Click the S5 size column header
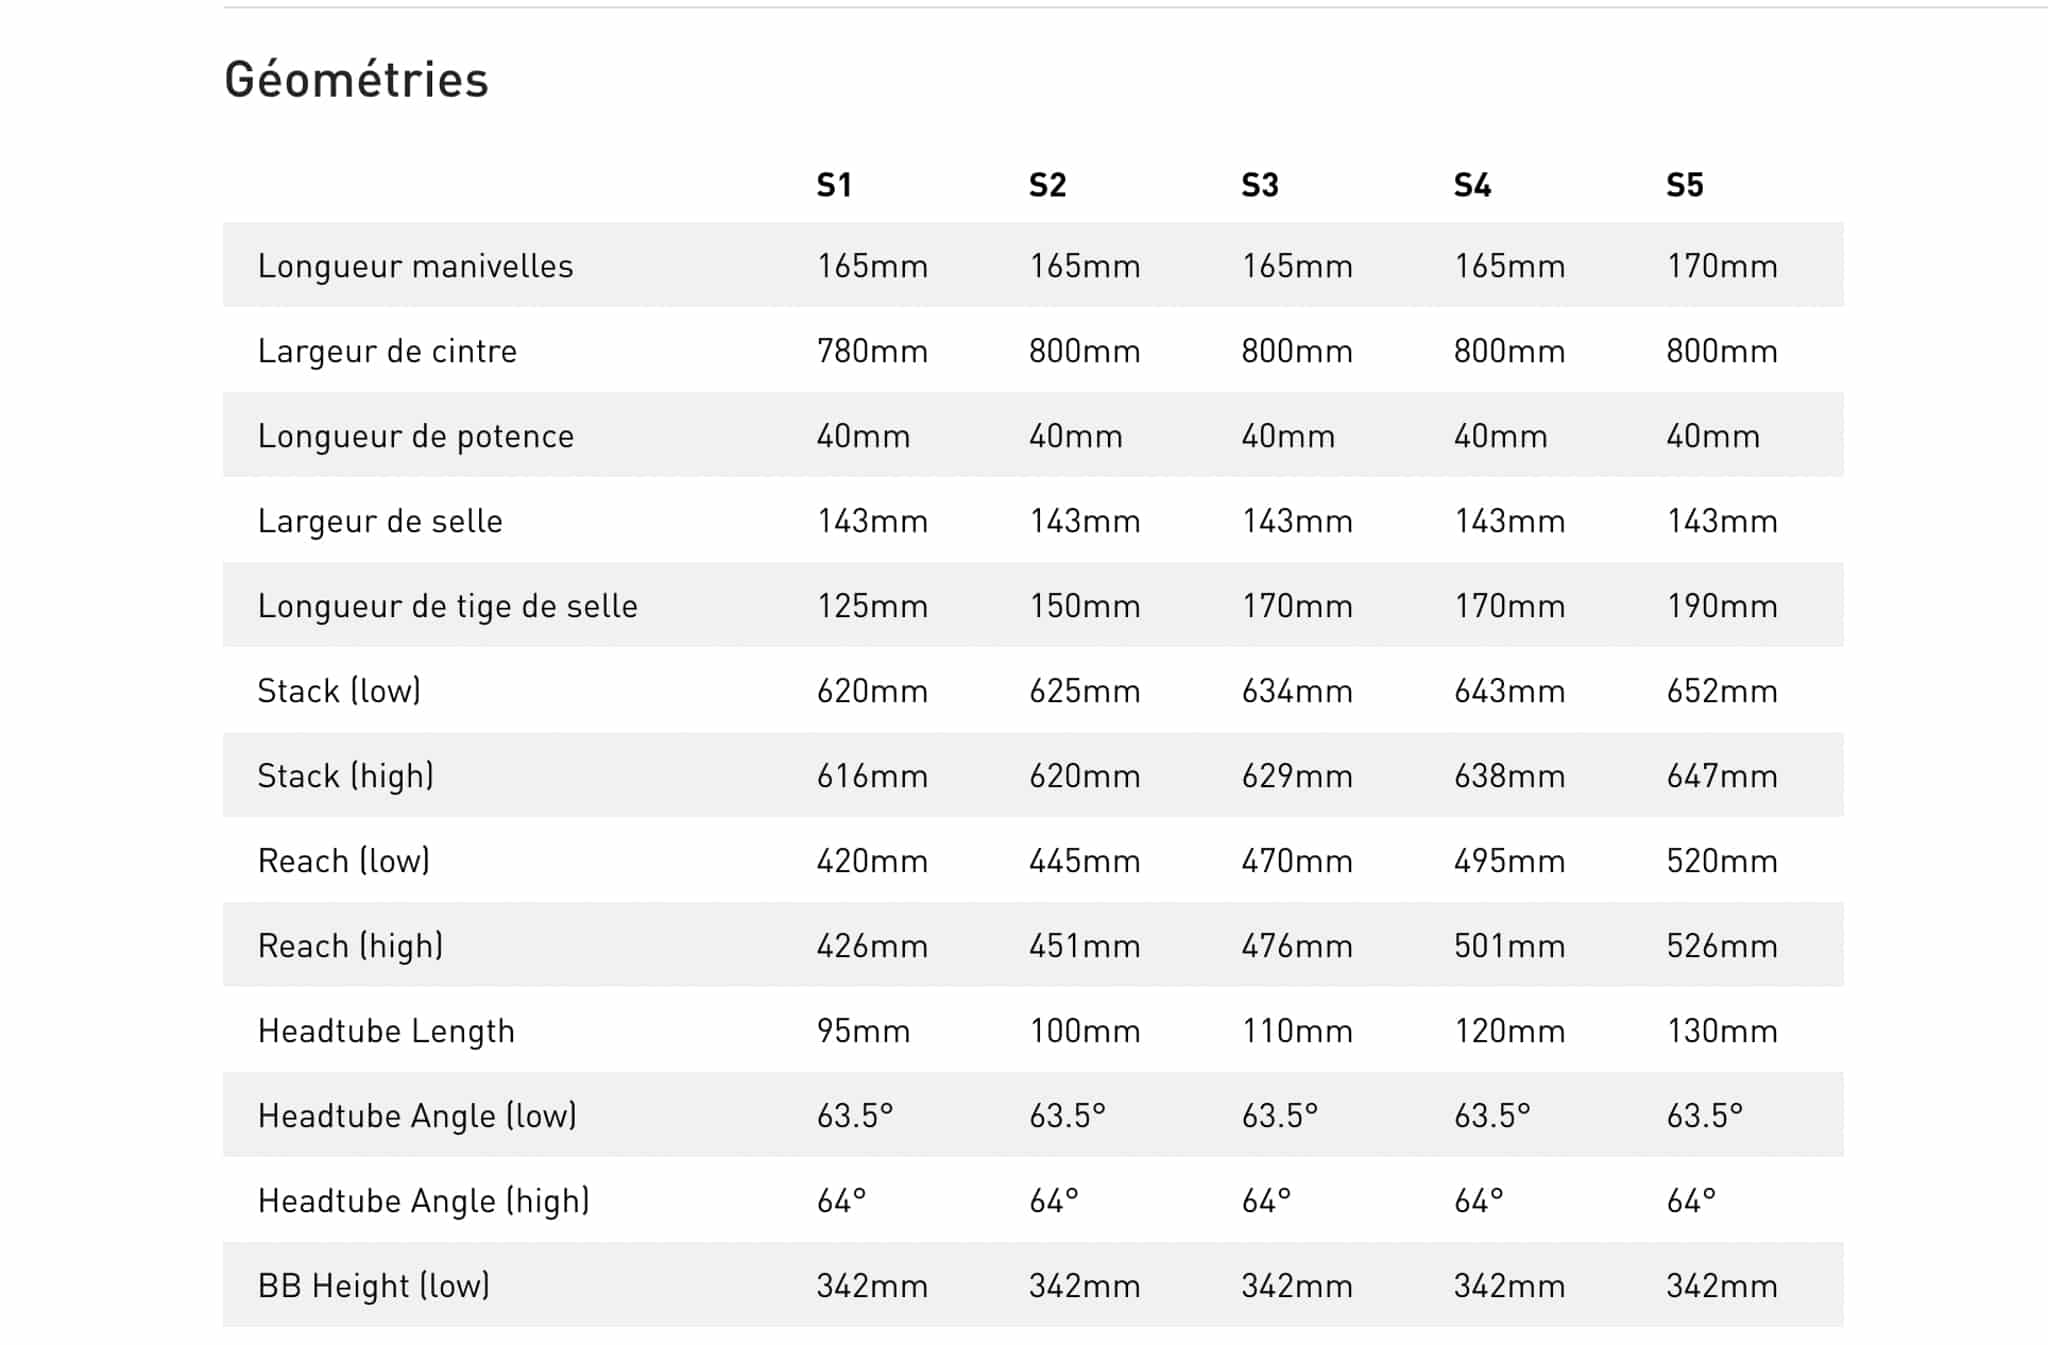Screen dimensions: 2048x1345 tap(1685, 185)
